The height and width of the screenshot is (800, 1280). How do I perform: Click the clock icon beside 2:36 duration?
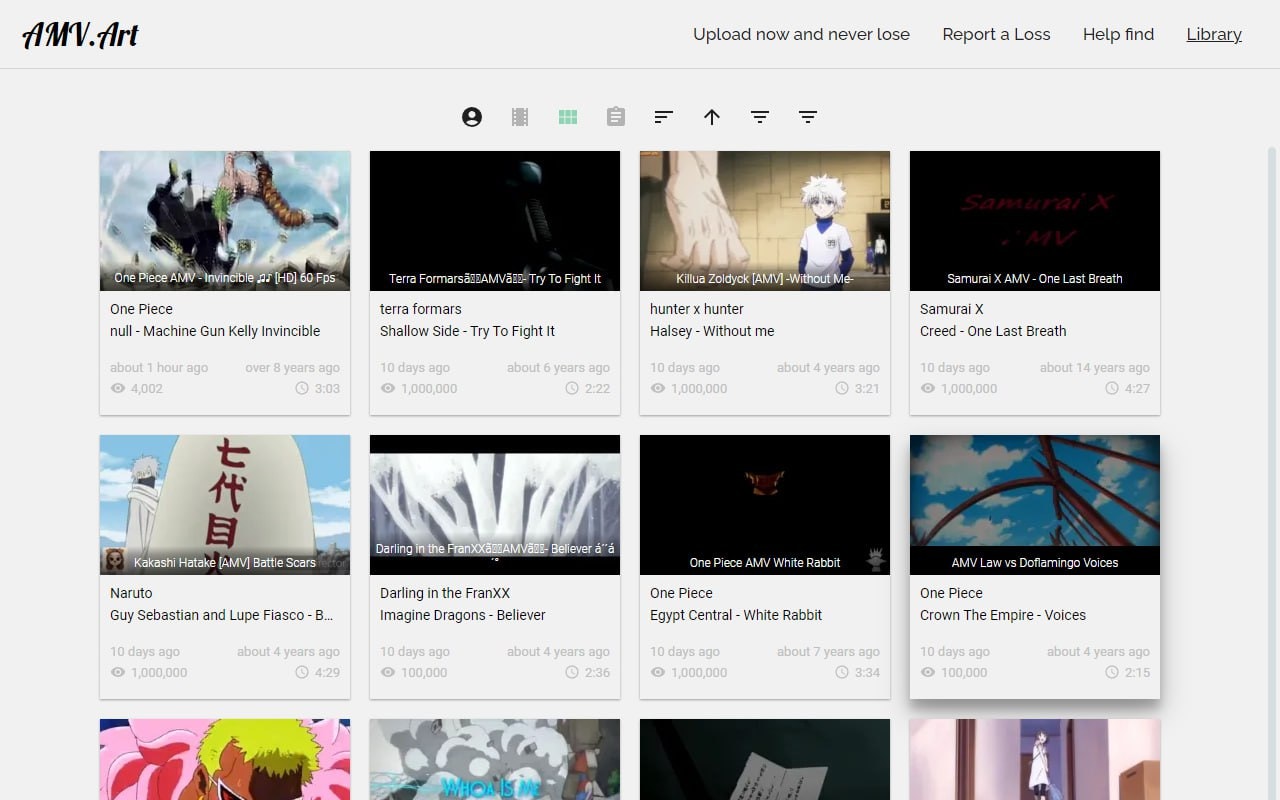[x=572, y=672]
